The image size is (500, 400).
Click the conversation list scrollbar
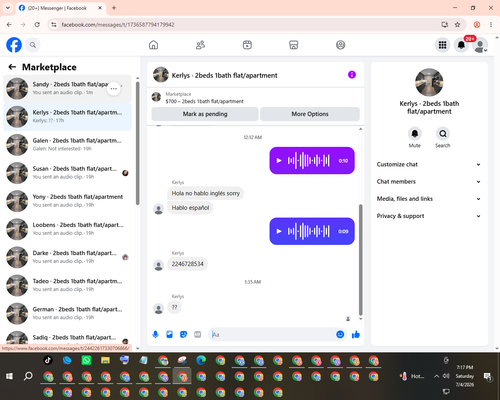coord(137,143)
